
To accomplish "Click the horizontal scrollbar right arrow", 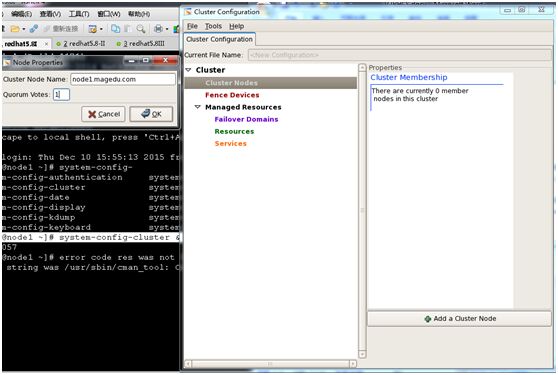I will [x=353, y=364].
